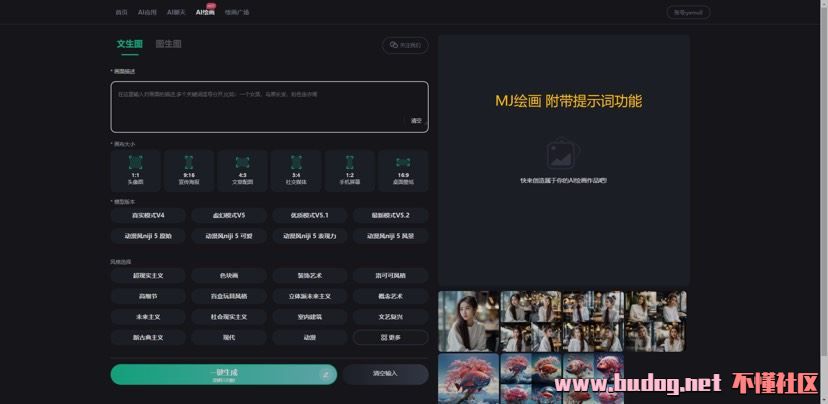Screen dimensions: 828x404
Task: Toggle the 高细节 style
Action: pos(148,296)
